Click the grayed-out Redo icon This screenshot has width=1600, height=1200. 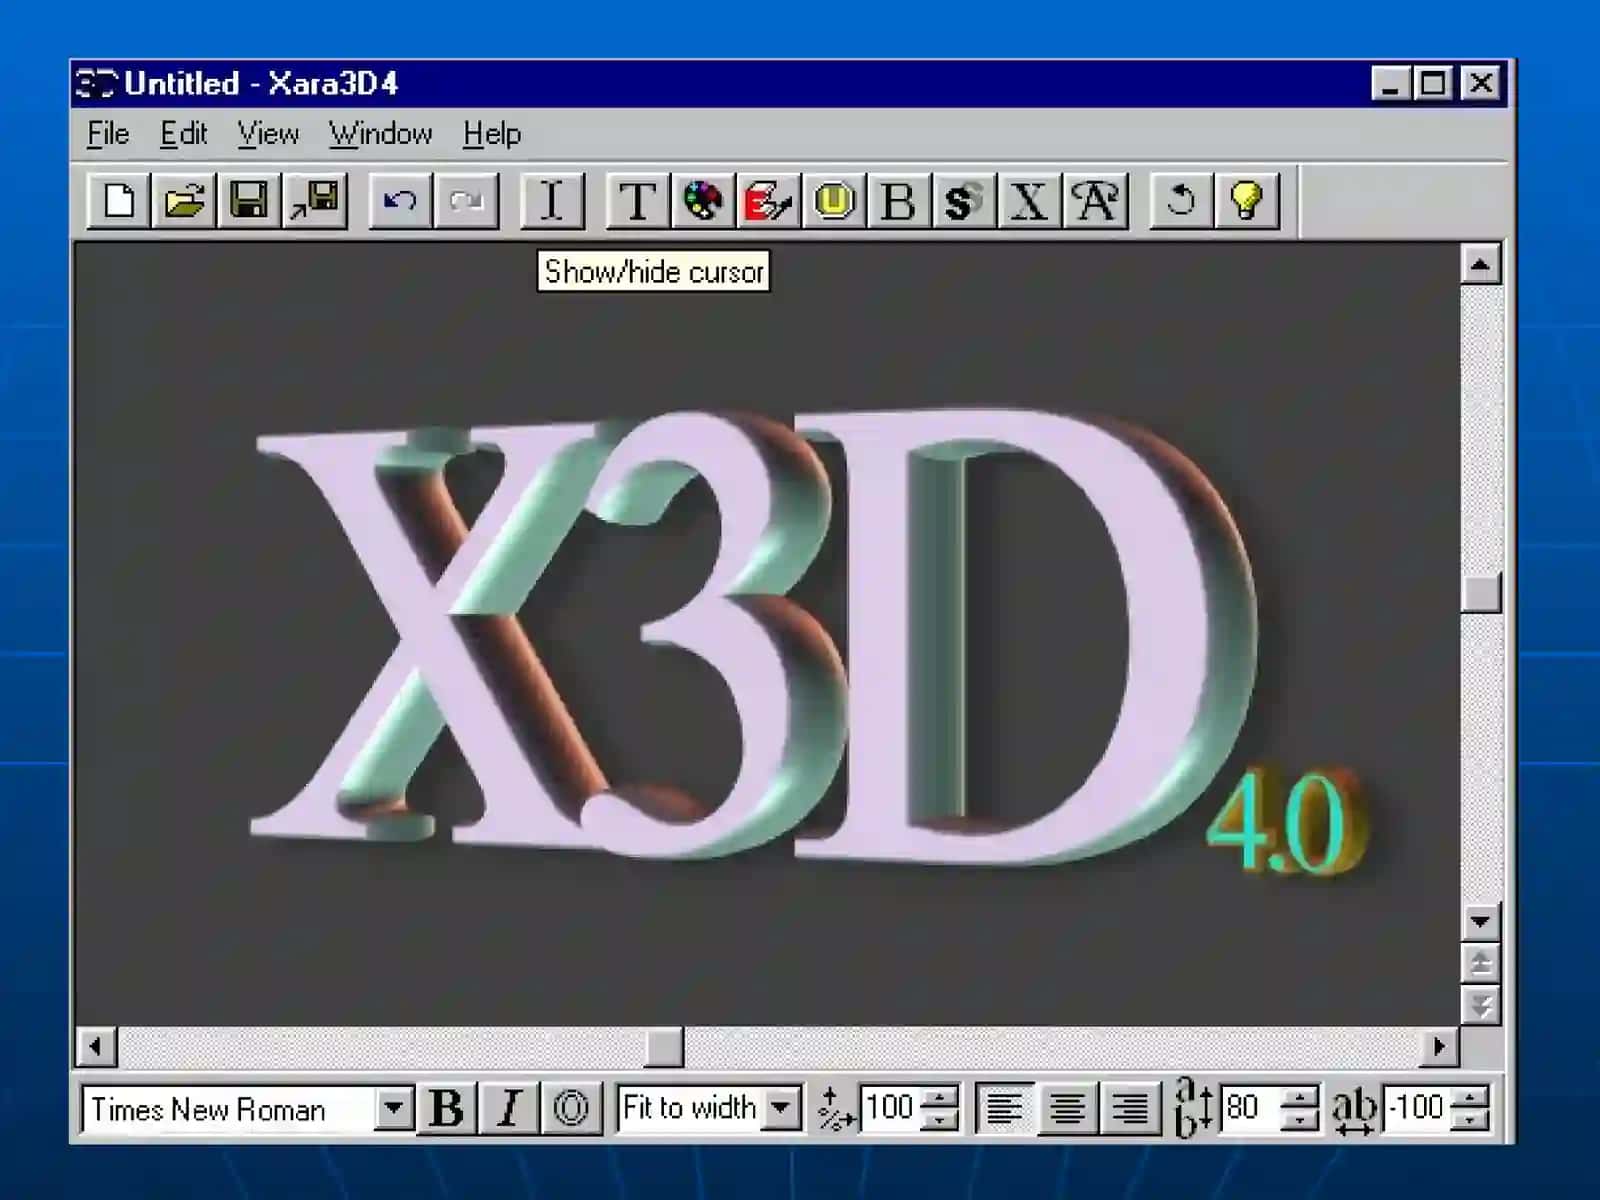click(466, 201)
